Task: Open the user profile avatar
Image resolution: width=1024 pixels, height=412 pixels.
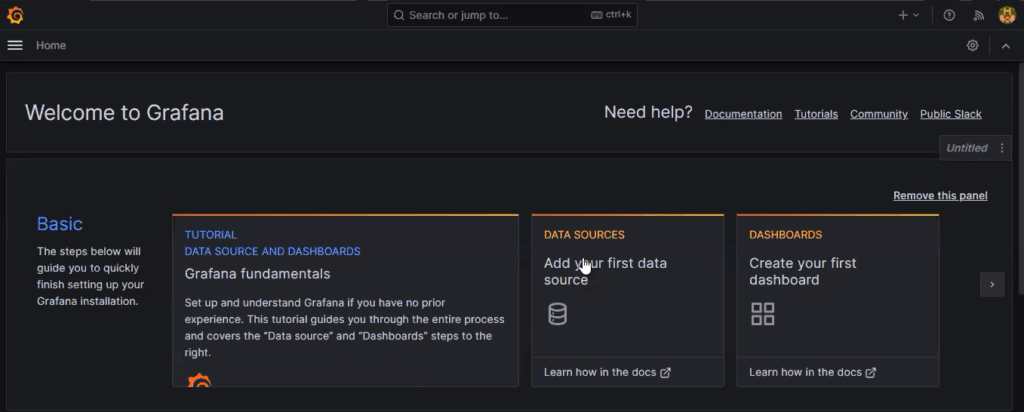Action: (x=1007, y=15)
